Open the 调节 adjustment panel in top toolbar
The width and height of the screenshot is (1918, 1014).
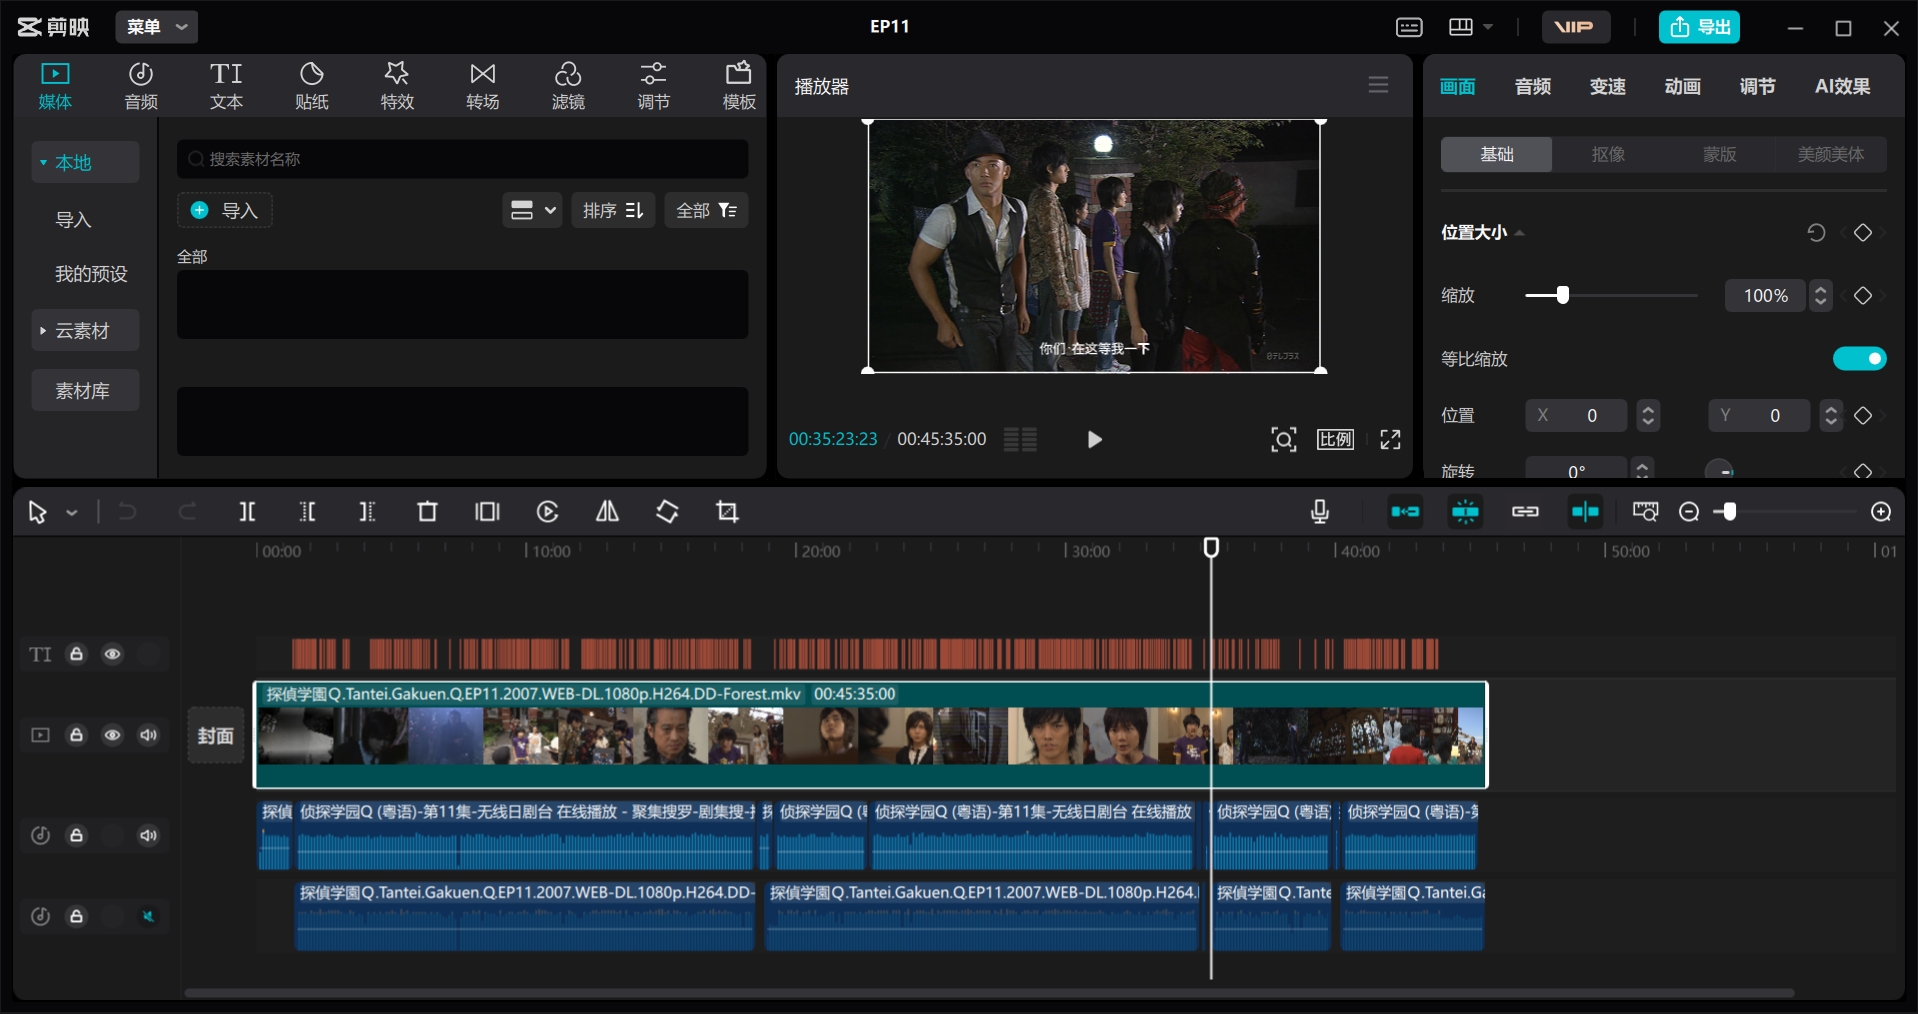[654, 86]
